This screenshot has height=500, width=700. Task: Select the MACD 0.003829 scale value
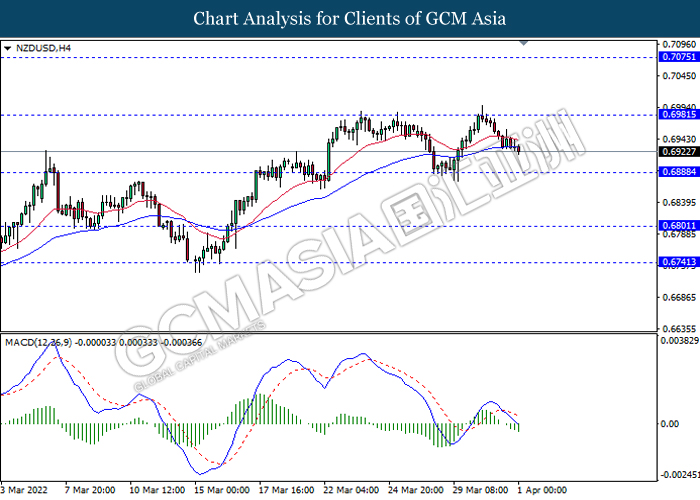tap(679, 341)
